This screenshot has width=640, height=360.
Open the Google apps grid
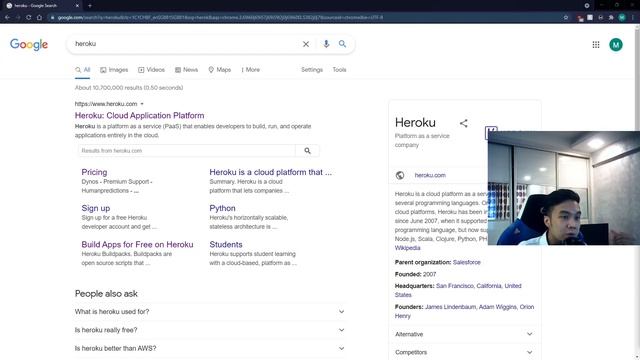pyautogui.click(x=596, y=44)
